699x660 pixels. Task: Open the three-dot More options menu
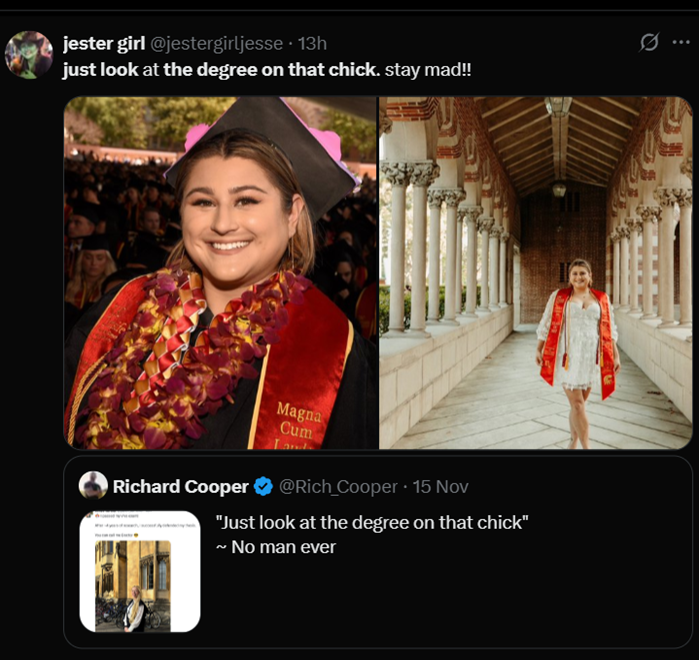coord(681,42)
